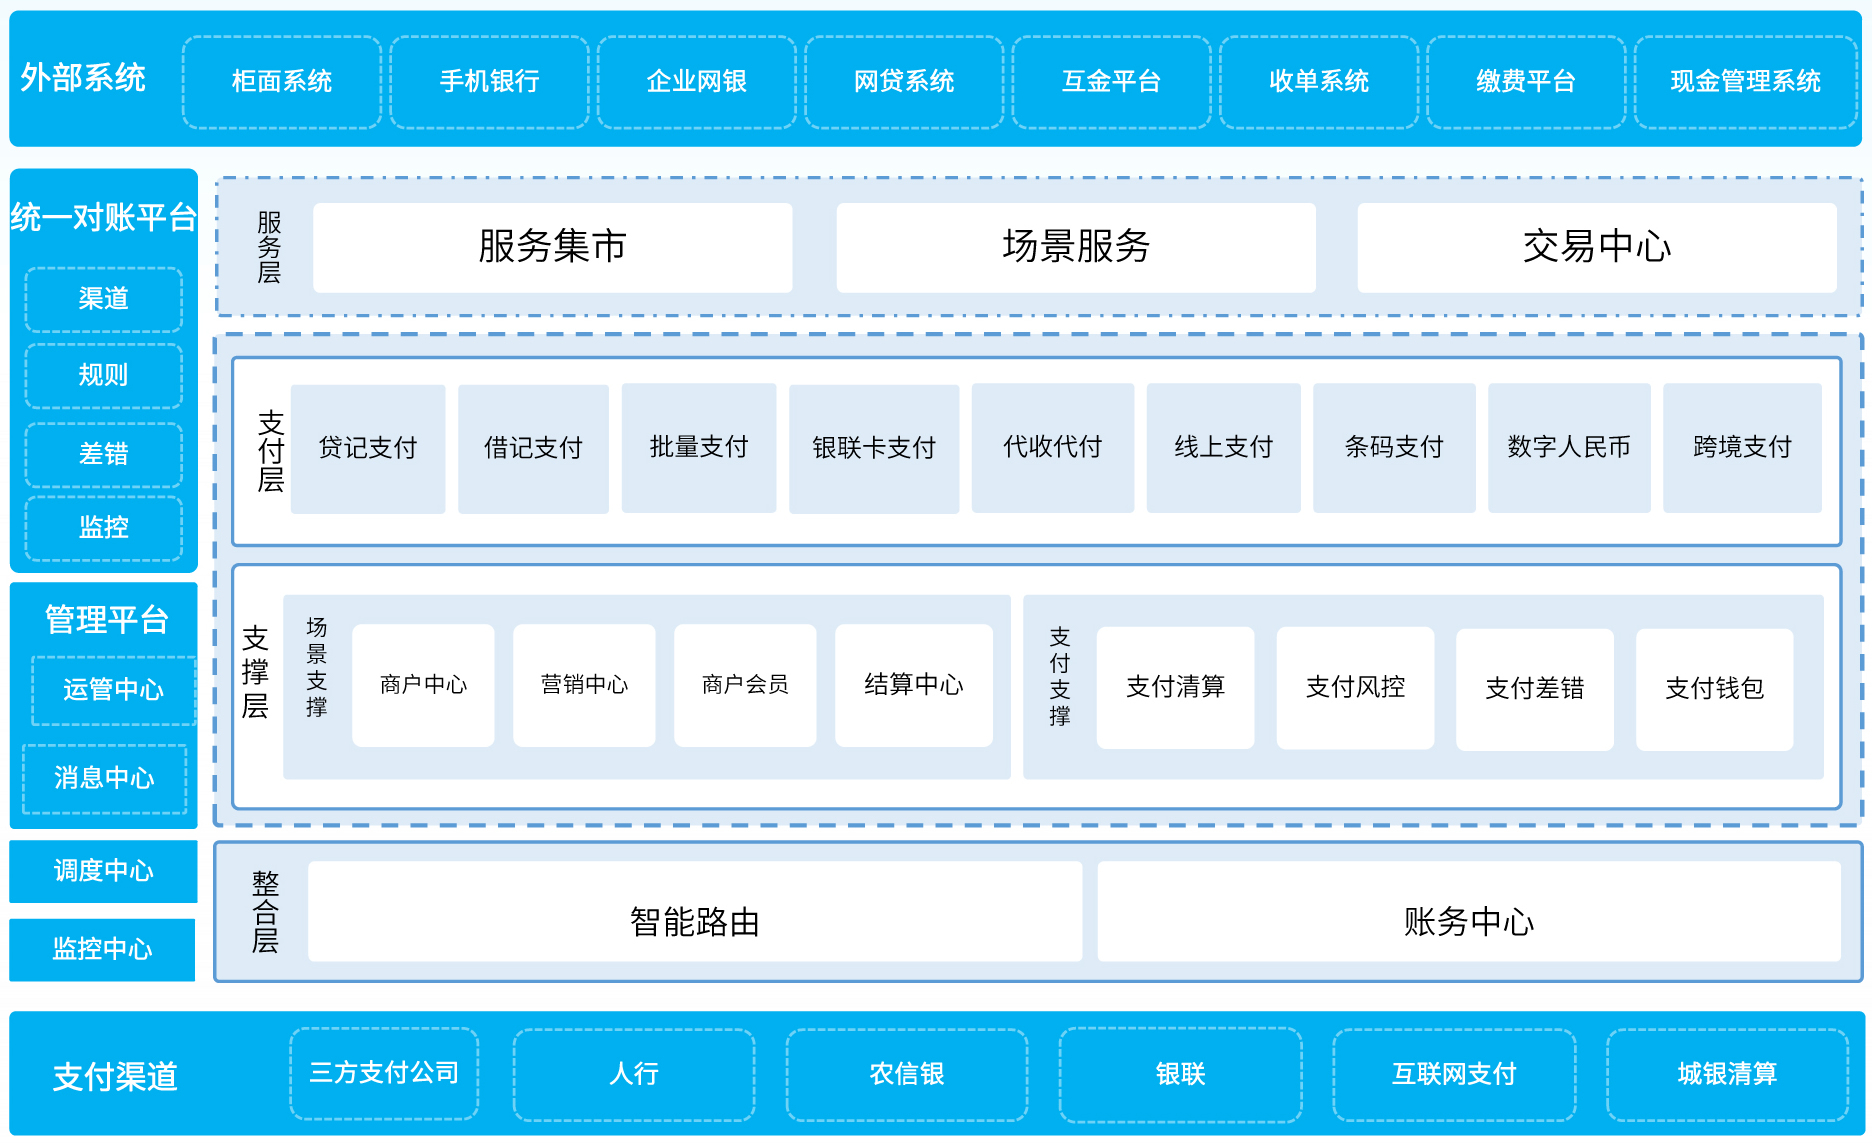Open the 运管中心 under 管理平台
Screen dimensions: 1872x1146
(x=110, y=690)
